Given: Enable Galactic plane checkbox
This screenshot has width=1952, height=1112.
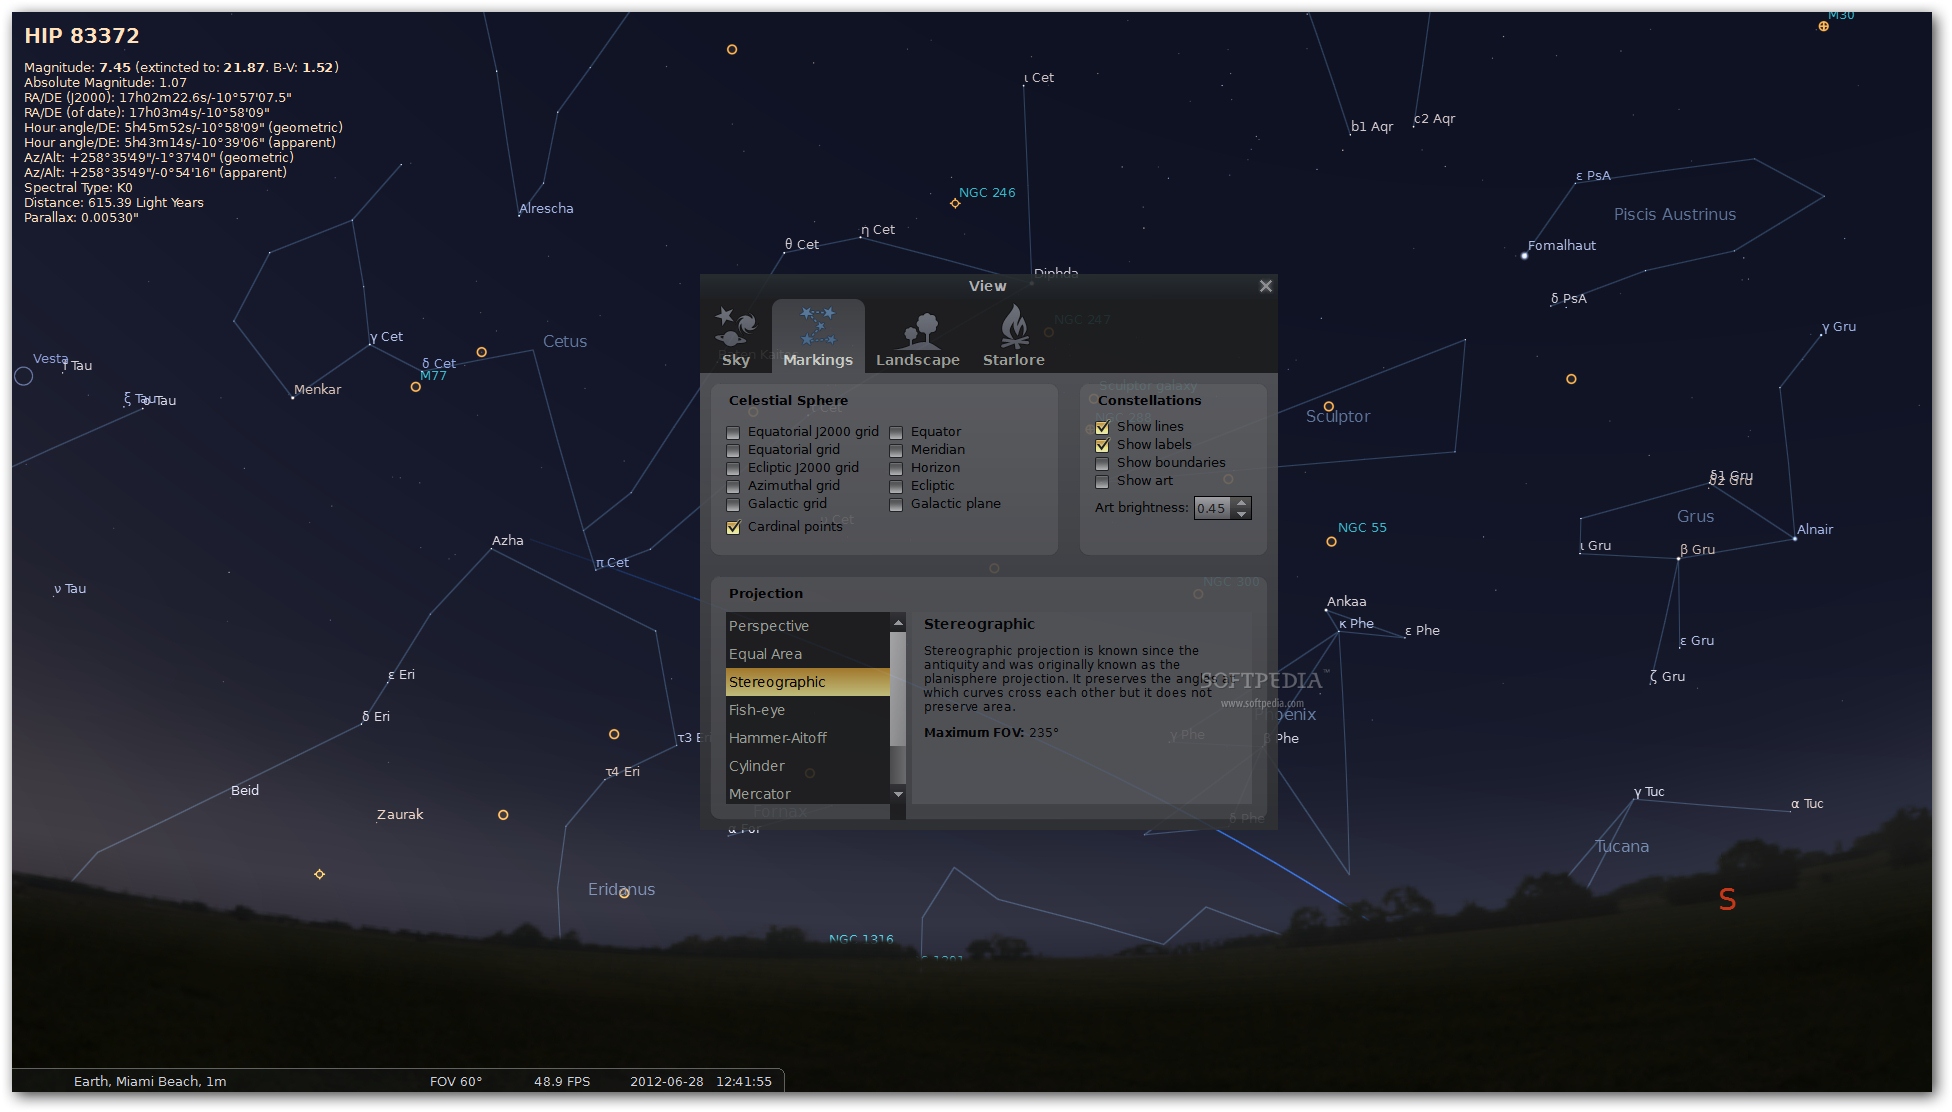Looking at the screenshot, I should pos(896,505).
